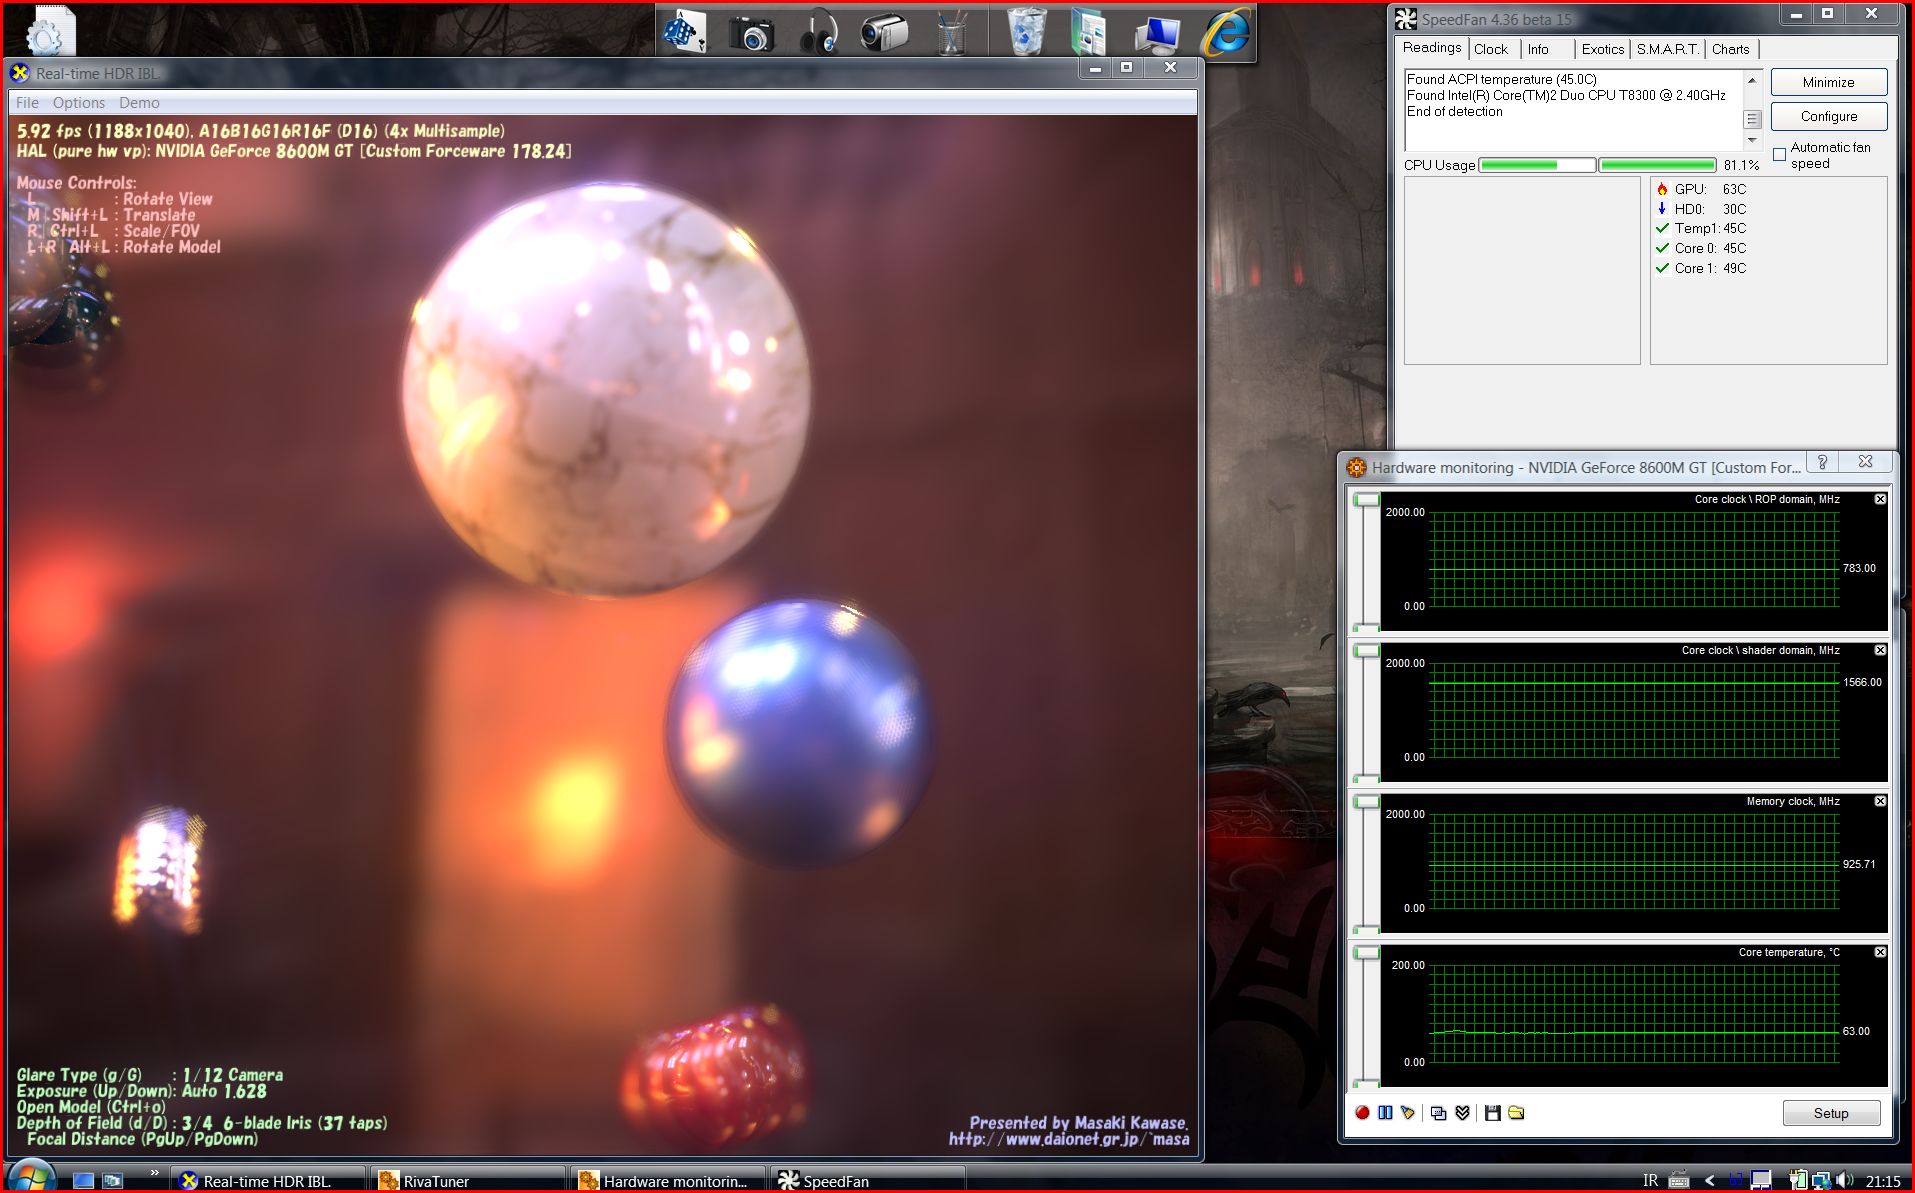Open the S.M.A.R.T. tab
The image size is (1915, 1193).
[x=1667, y=49]
